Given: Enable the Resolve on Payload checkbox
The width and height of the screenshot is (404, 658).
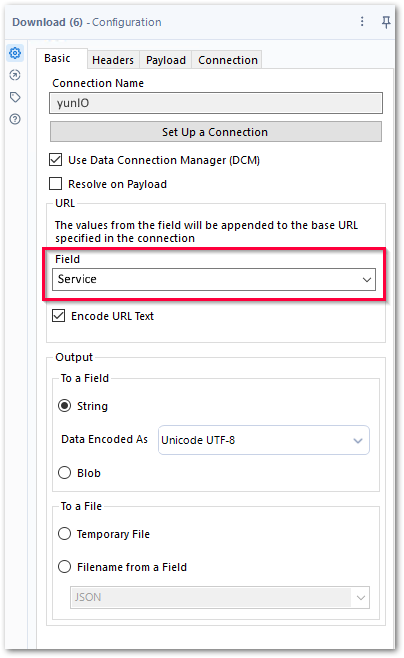Looking at the screenshot, I should 56,184.
